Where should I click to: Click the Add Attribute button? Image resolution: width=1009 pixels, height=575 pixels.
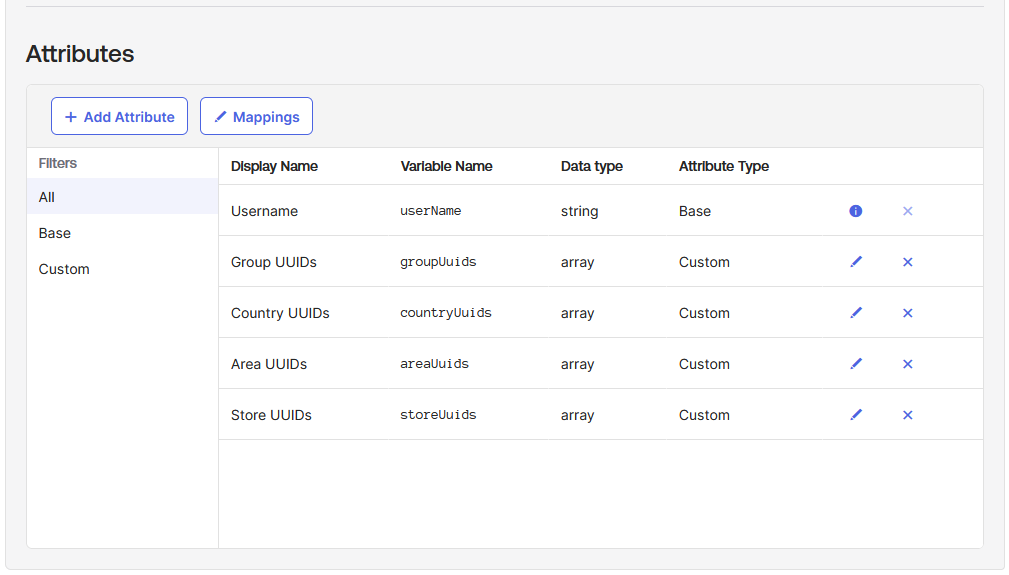point(119,116)
